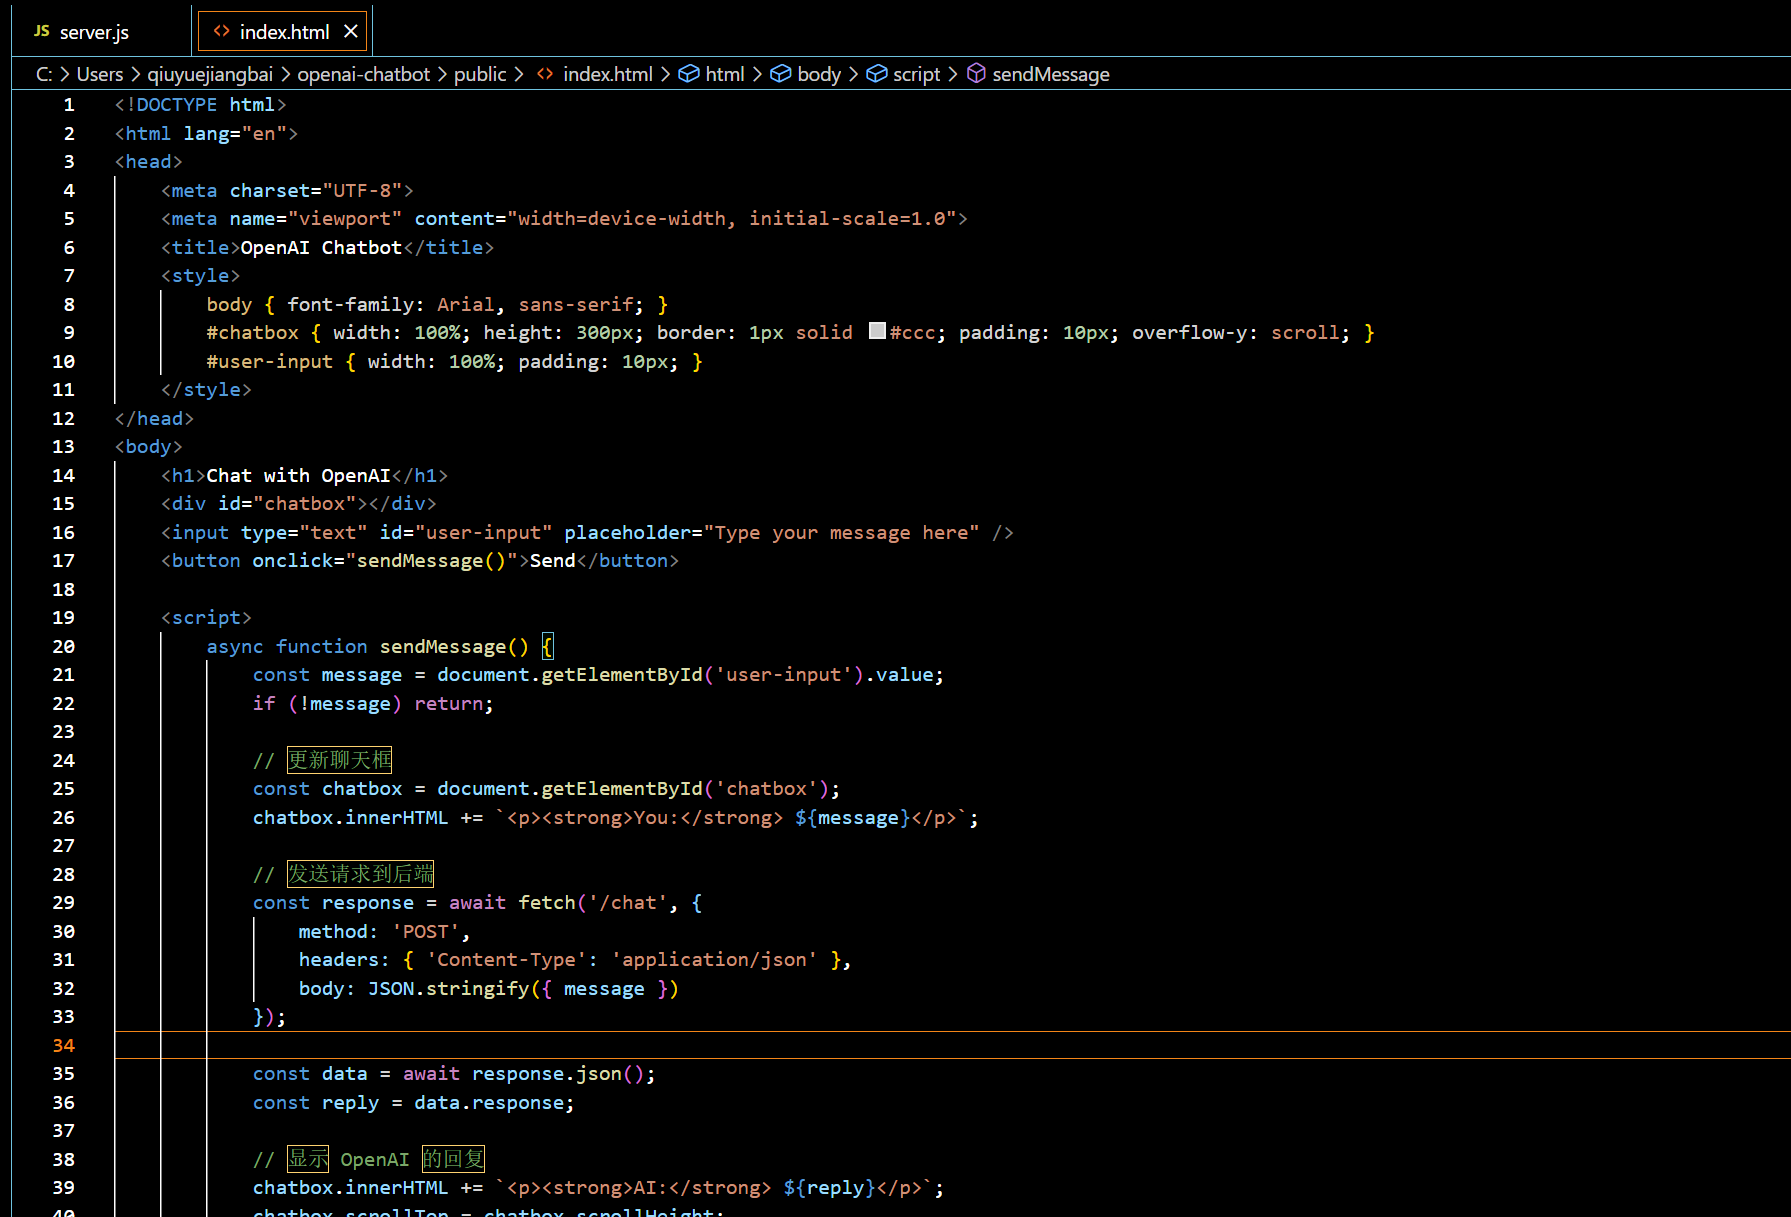Open the script symbol breadcrumb
Screen dimensions: 1791x1217
pyautogui.click(x=916, y=74)
